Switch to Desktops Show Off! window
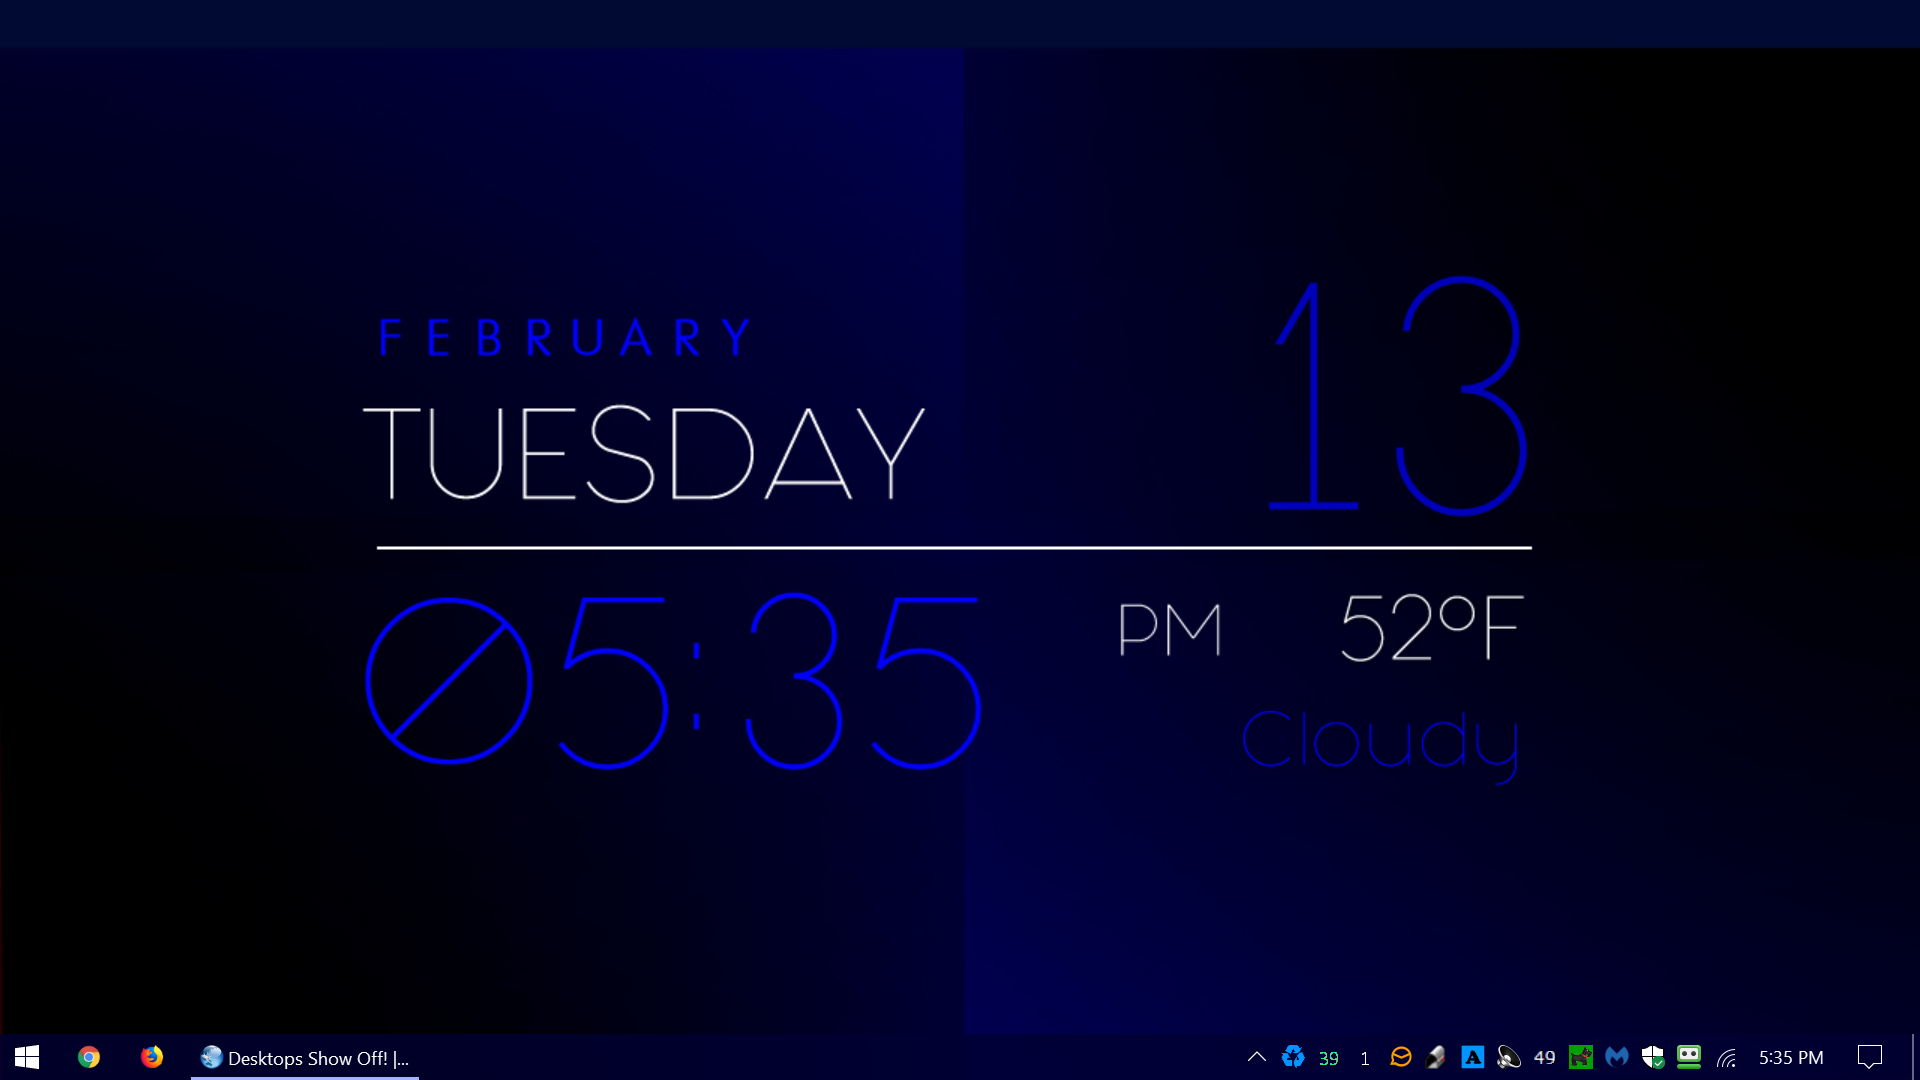Image resolution: width=1920 pixels, height=1080 pixels. pos(305,1058)
